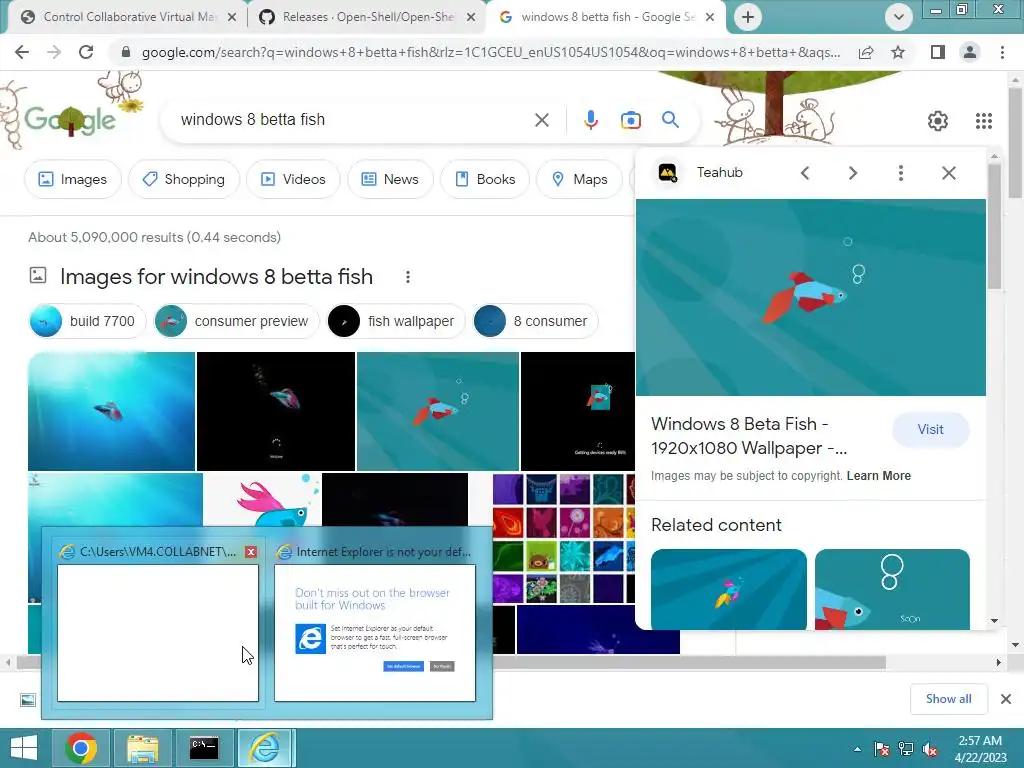This screenshot has height=768, width=1024.
Task: Filter results by Images
Action: pyautogui.click(x=72, y=179)
